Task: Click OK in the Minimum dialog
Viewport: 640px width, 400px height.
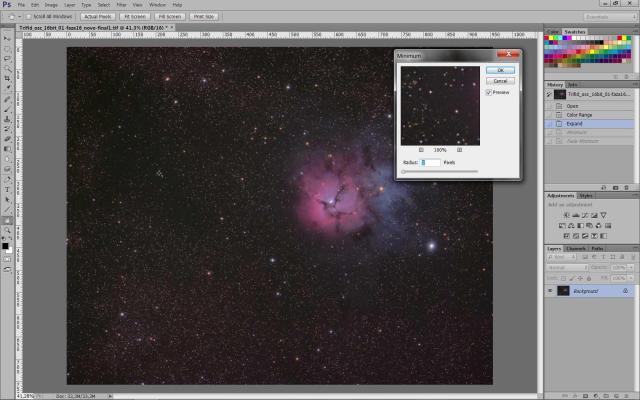Action: (499, 70)
